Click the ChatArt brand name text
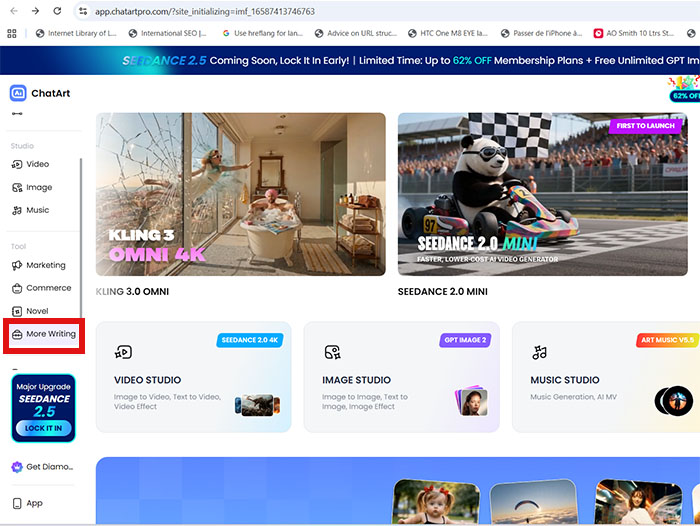 pos(50,93)
